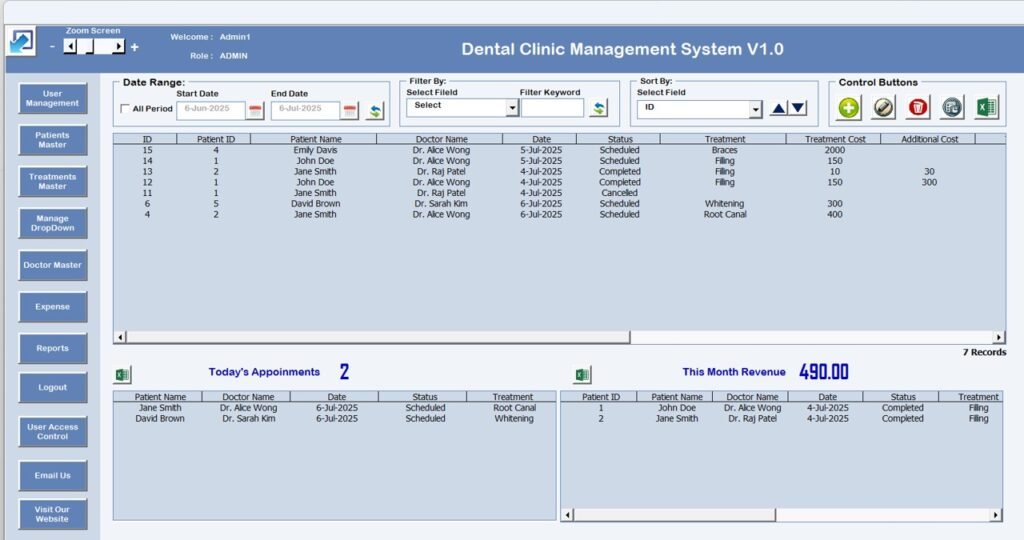1024x540 pixels.
Task: Click the Logout button
Action: pyautogui.click(x=52, y=388)
